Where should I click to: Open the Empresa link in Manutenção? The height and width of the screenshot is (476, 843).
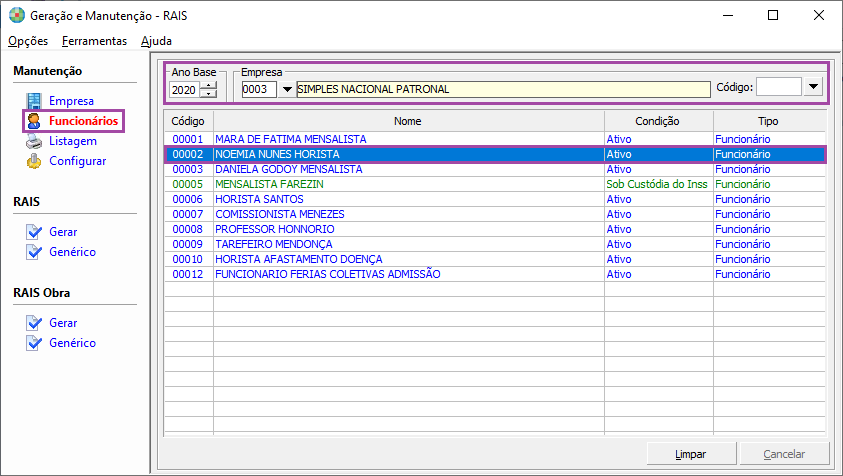[71, 101]
